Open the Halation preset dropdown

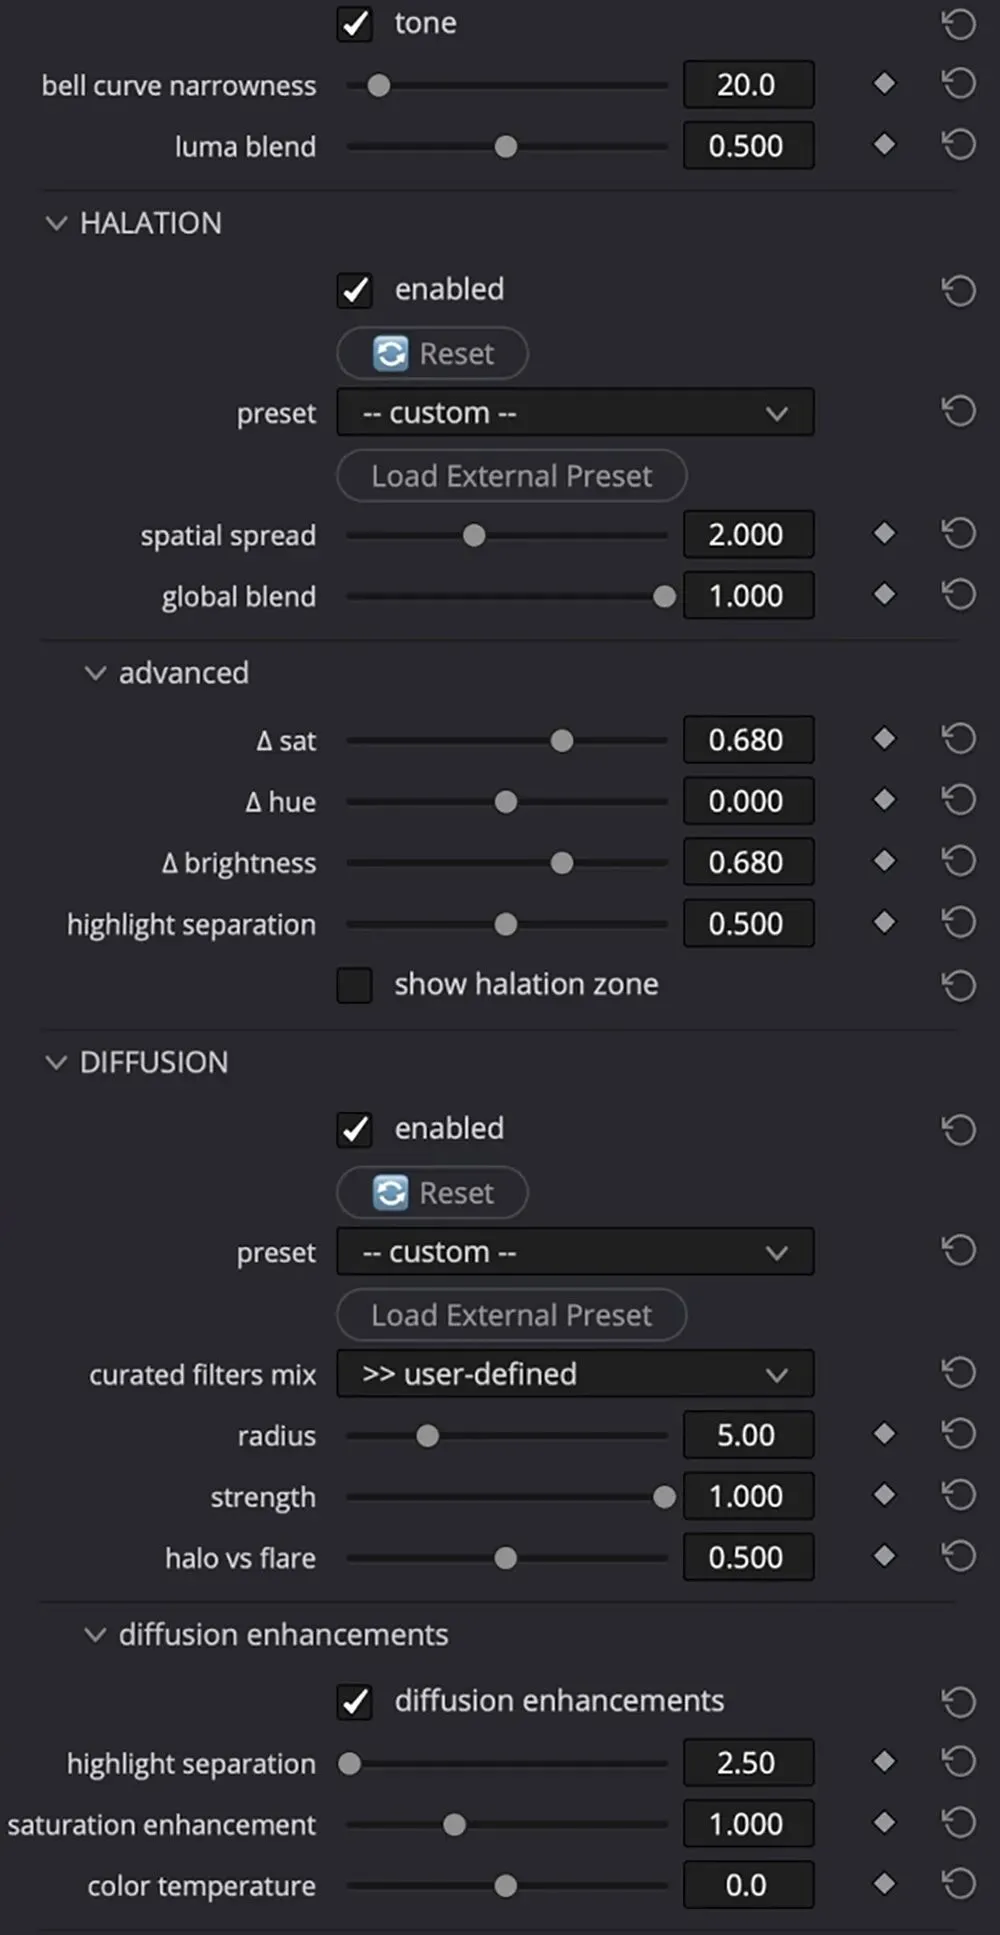(575, 413)
